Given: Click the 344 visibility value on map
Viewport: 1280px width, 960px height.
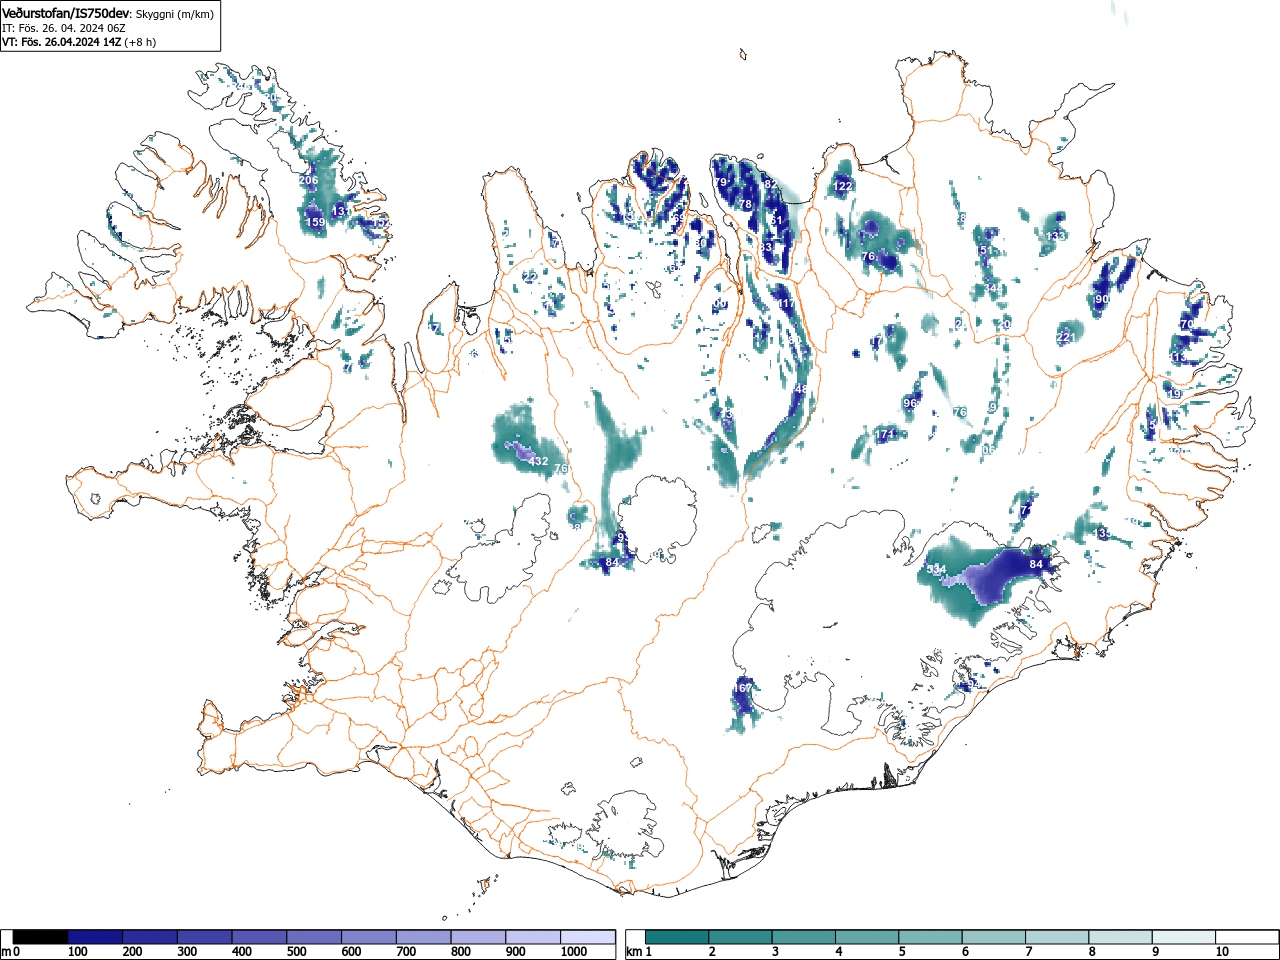Looking at the screenshot, I should point(991,289).
